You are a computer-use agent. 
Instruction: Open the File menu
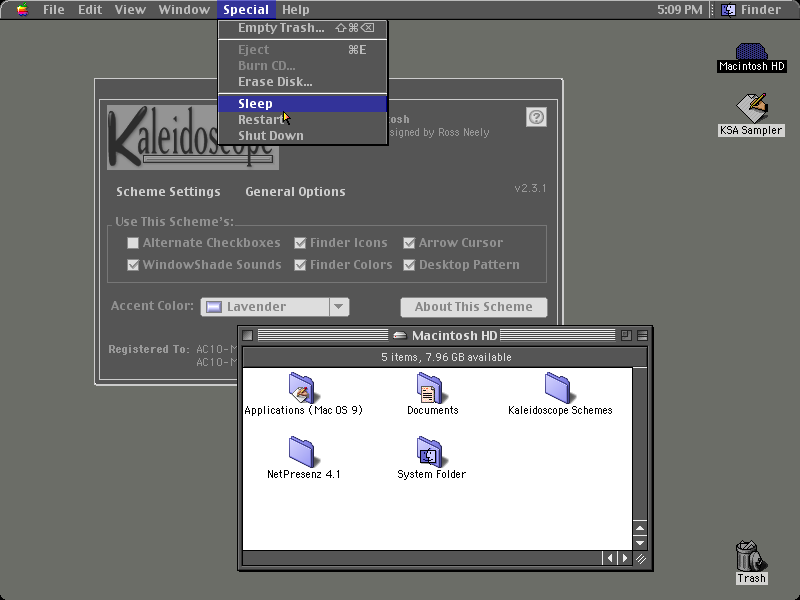(54, 10)
